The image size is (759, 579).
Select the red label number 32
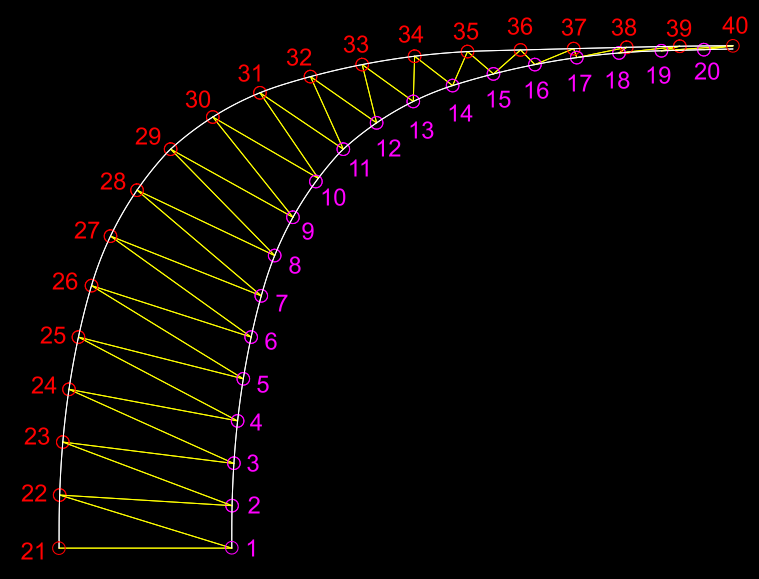pos(299,57)
